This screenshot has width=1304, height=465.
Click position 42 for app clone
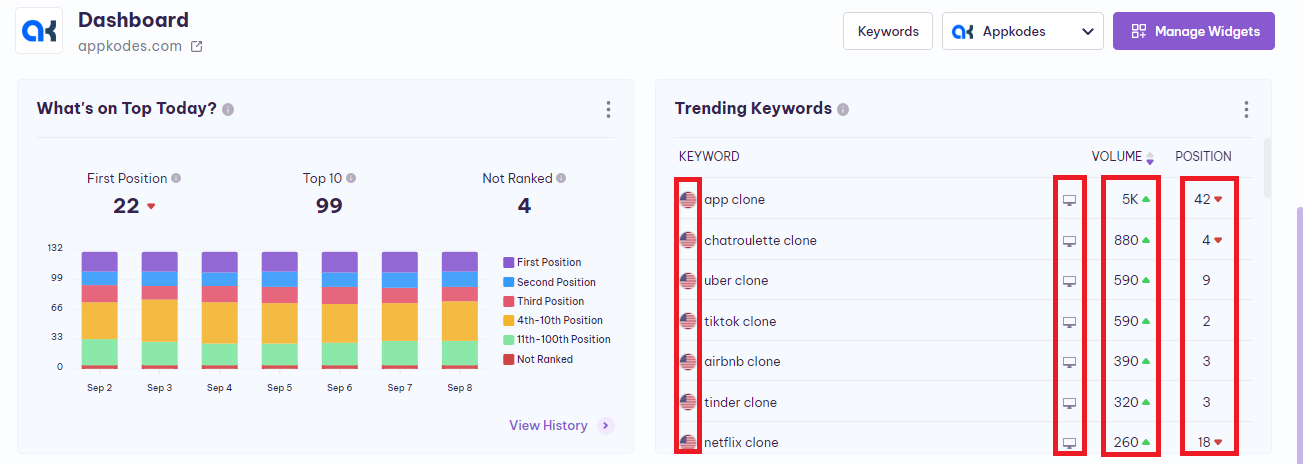[1202, 200]
